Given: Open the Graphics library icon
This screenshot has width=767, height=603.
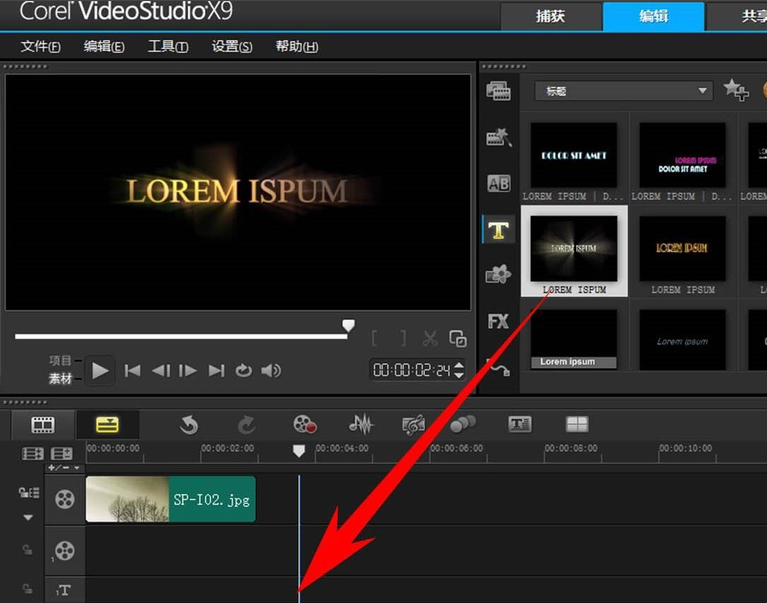Looking at the screenshot, I should pyautogui.click(x=498, y=275).
